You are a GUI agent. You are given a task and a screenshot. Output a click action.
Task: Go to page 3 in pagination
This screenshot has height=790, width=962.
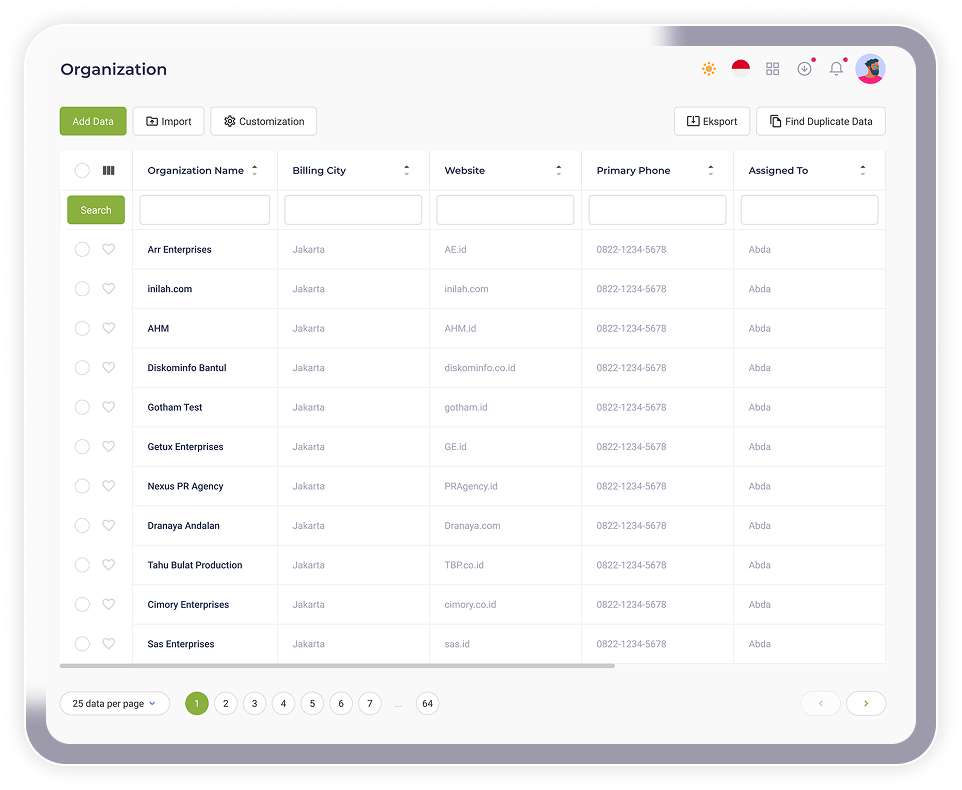click(254, 704)
